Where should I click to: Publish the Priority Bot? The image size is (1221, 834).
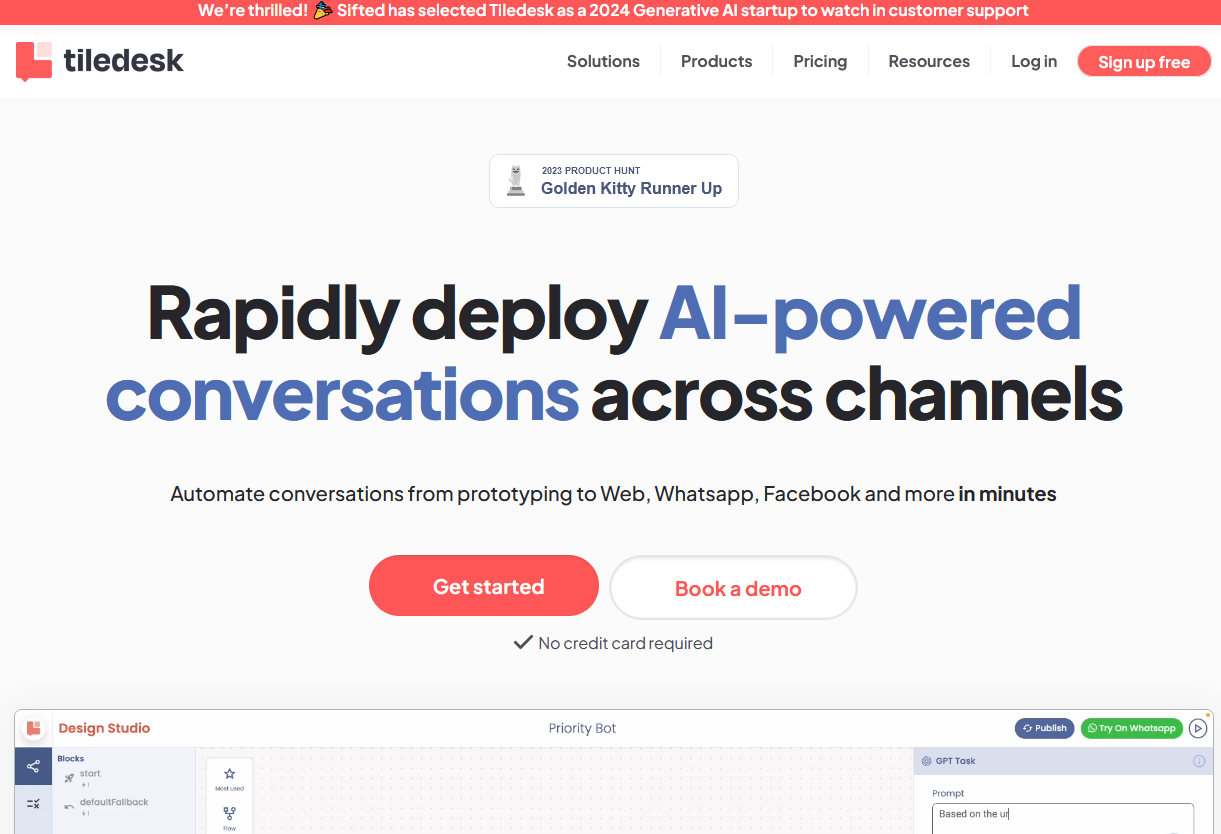[1044, 728]
